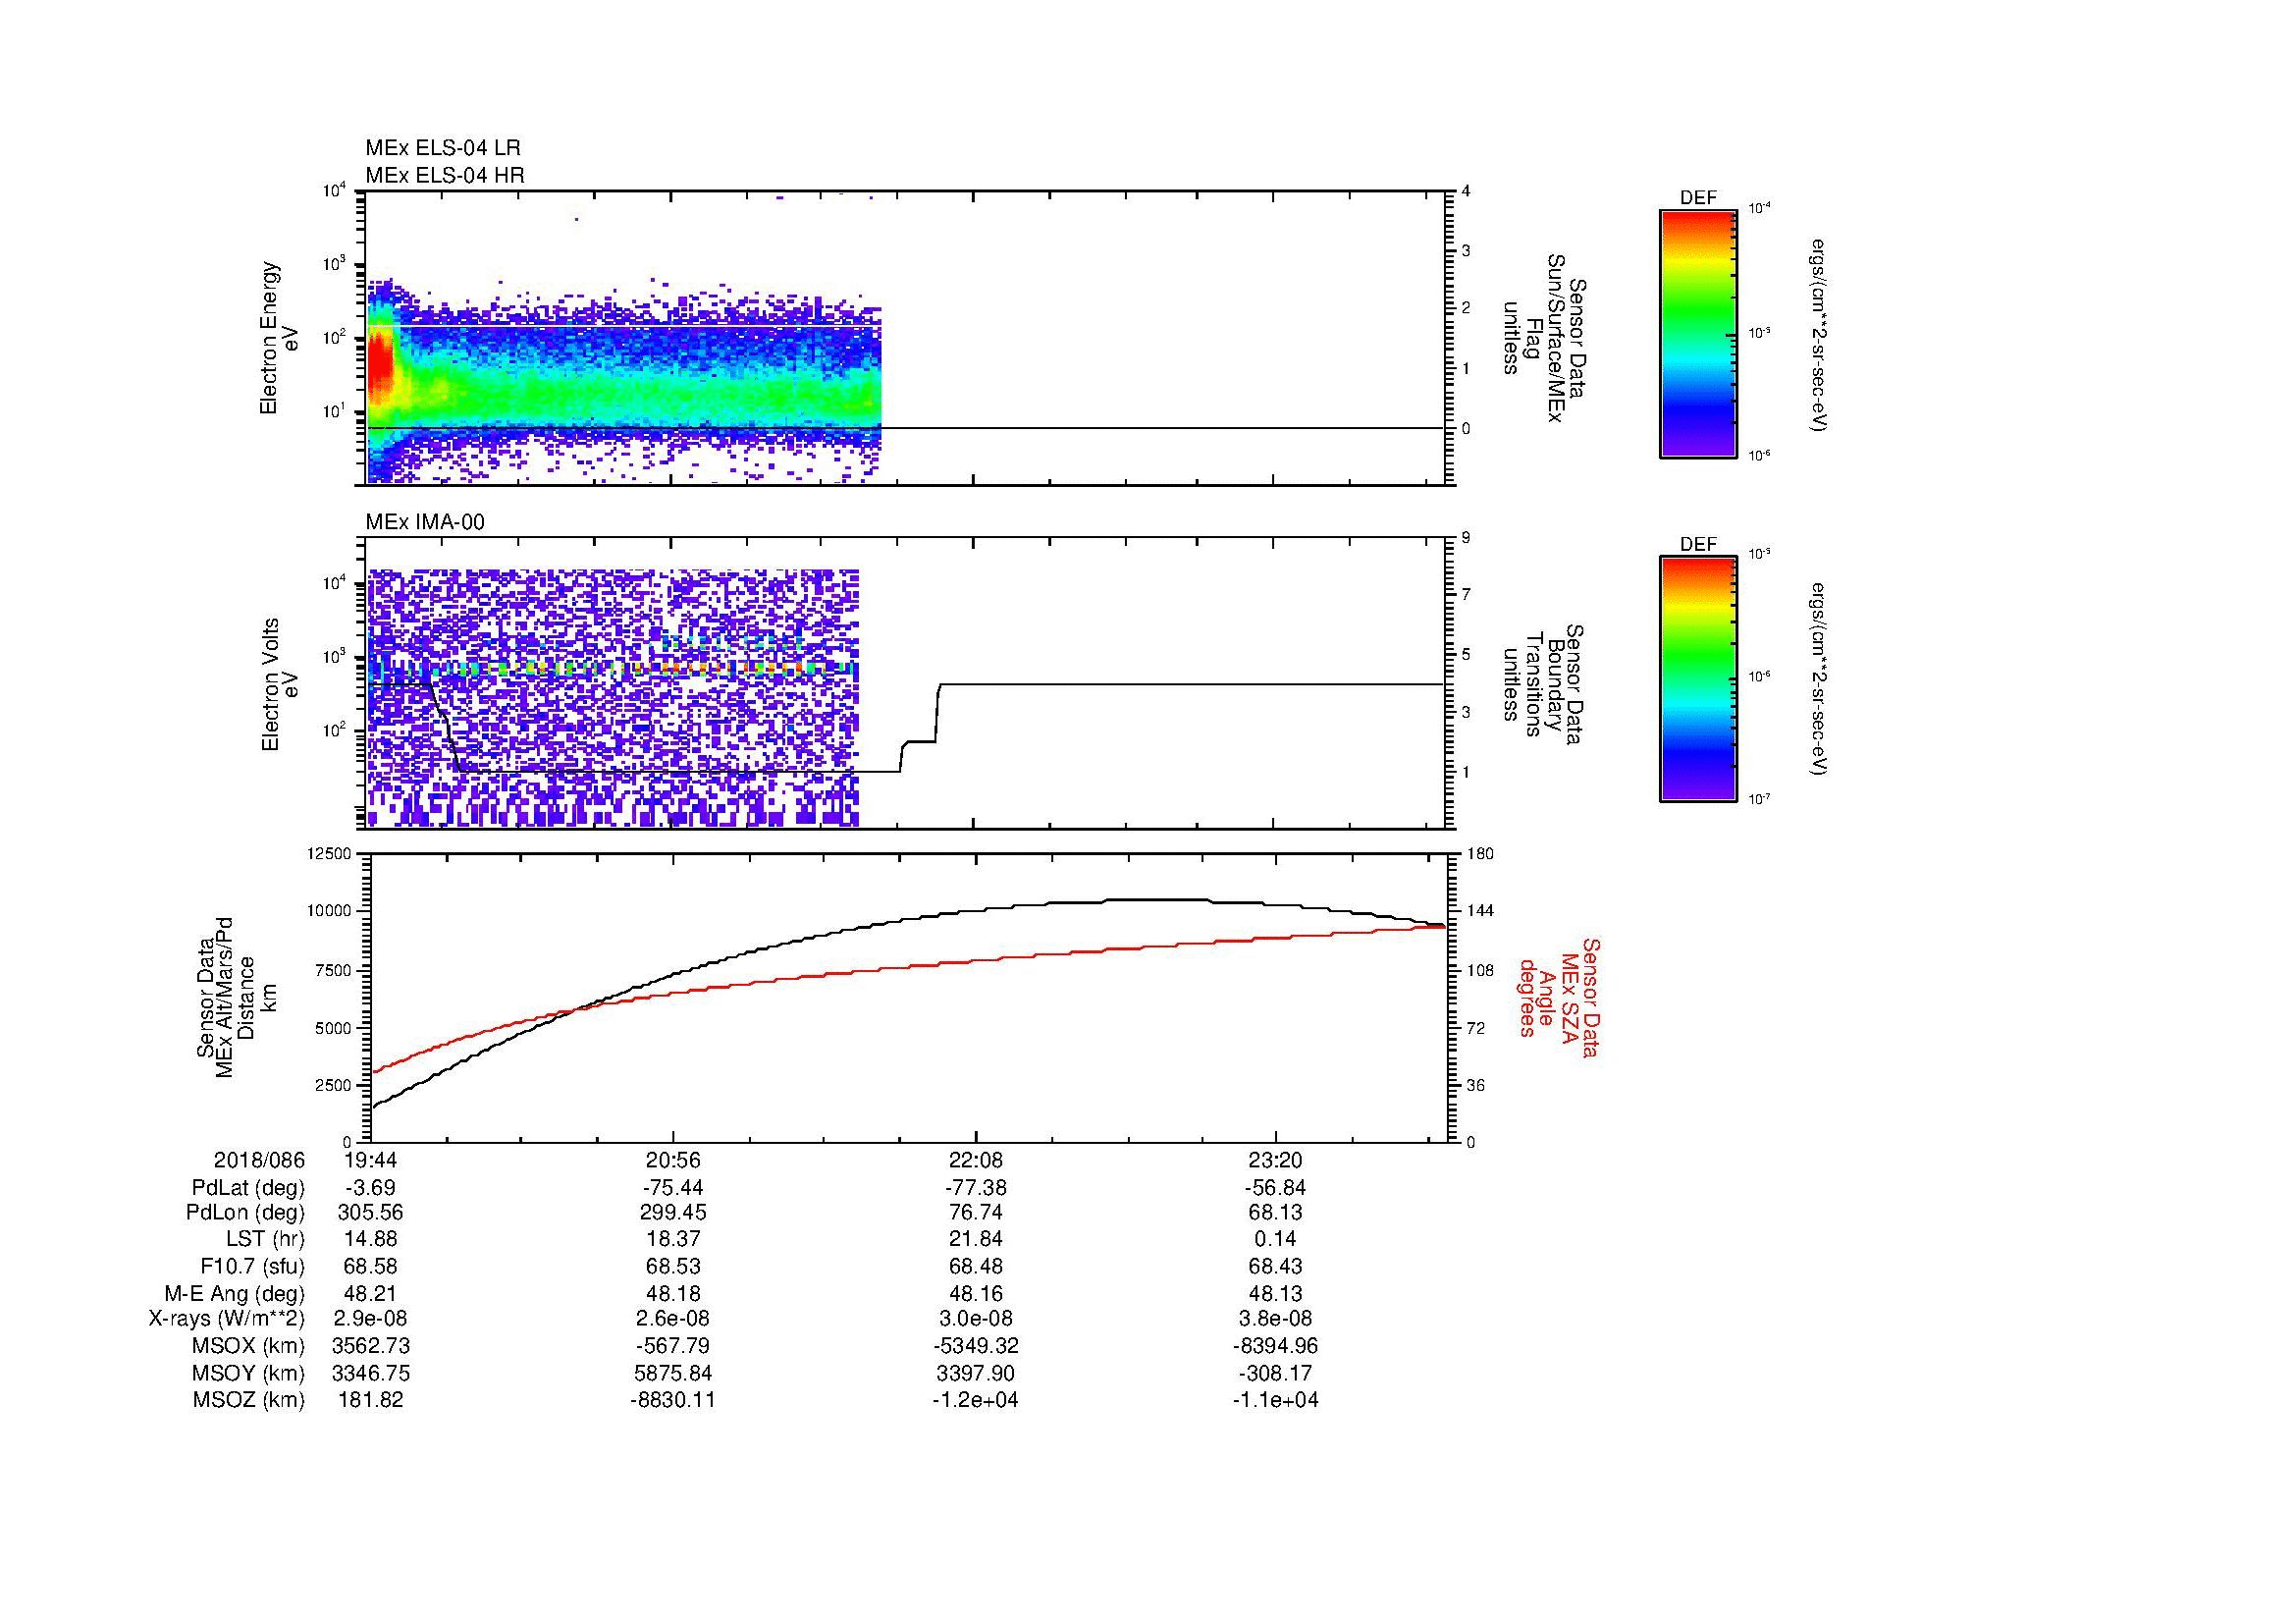Click the 'M-E Ang (deg)' row label
Screen dimensions: 2296x1623
click(235, 1293)
